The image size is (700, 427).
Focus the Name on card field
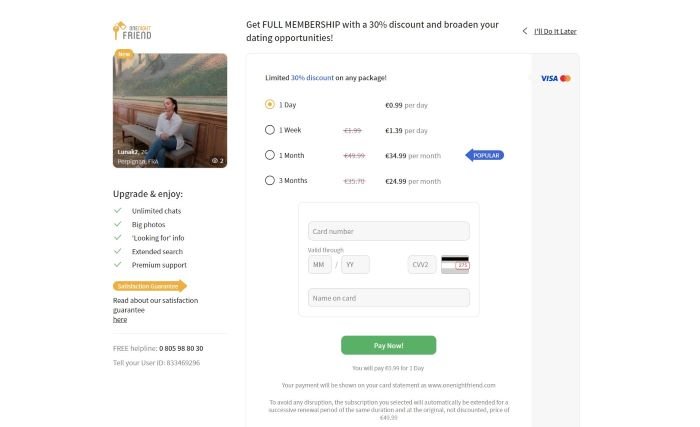click(388, 298)
